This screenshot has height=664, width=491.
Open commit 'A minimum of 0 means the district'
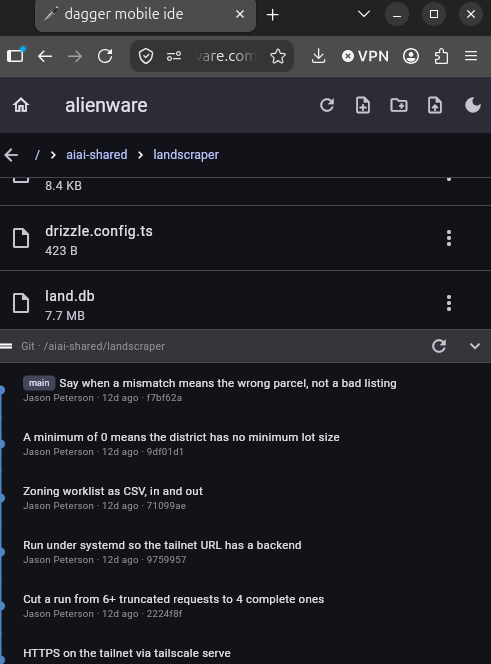coord(181,437)
